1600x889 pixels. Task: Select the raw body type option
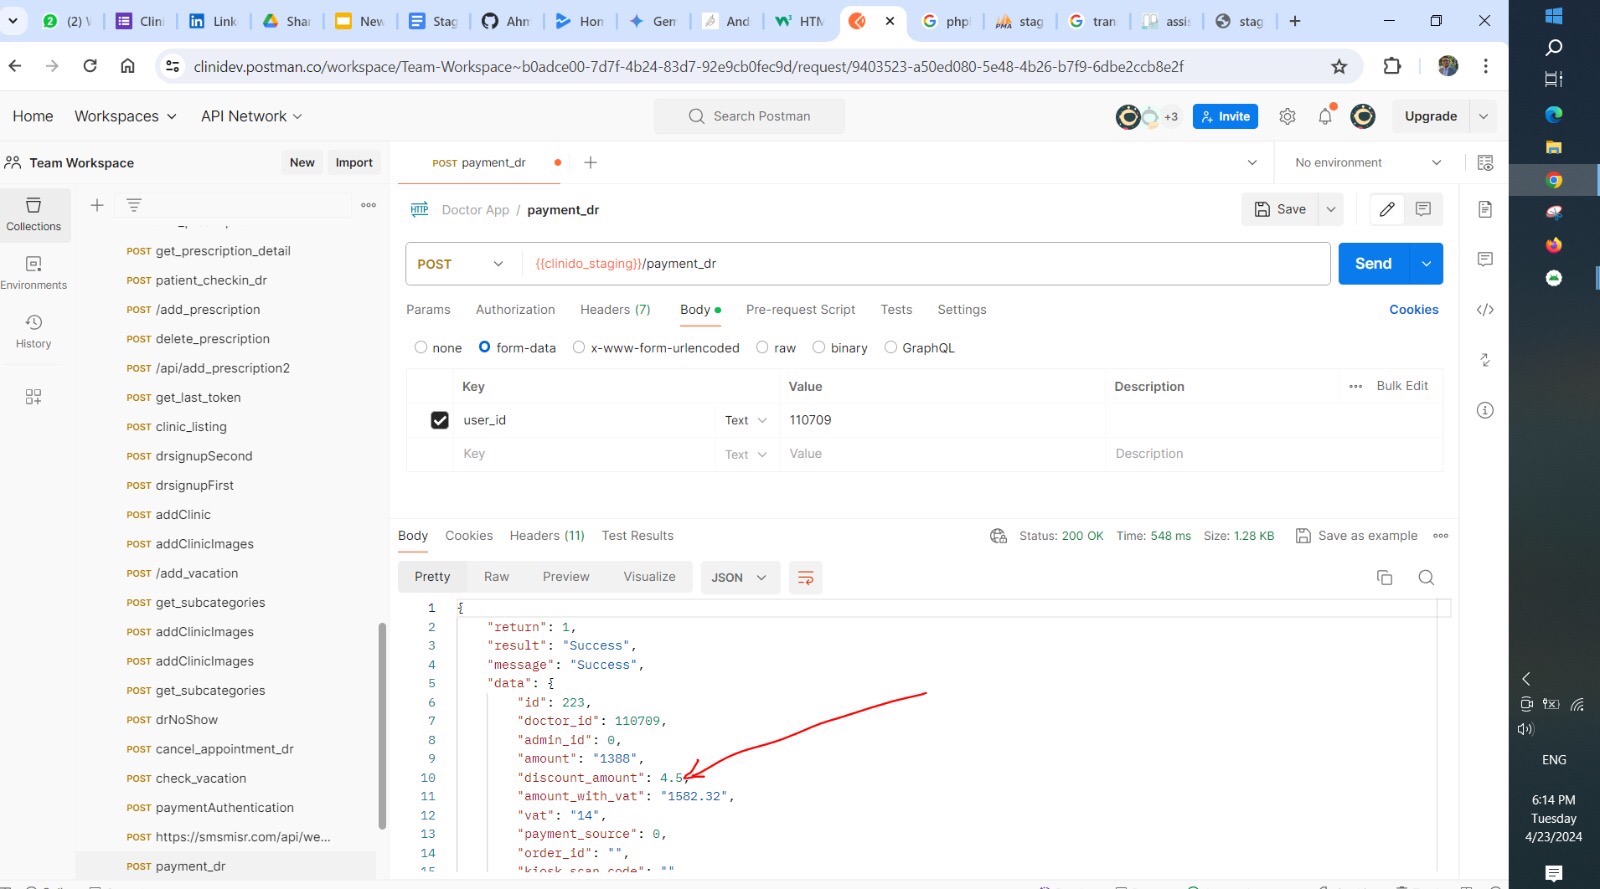763,348
